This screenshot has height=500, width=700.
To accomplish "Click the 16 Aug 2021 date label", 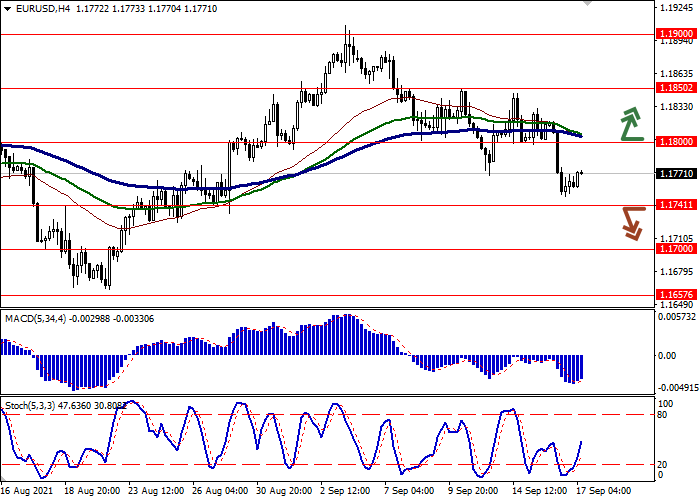I will pos(27,491).
